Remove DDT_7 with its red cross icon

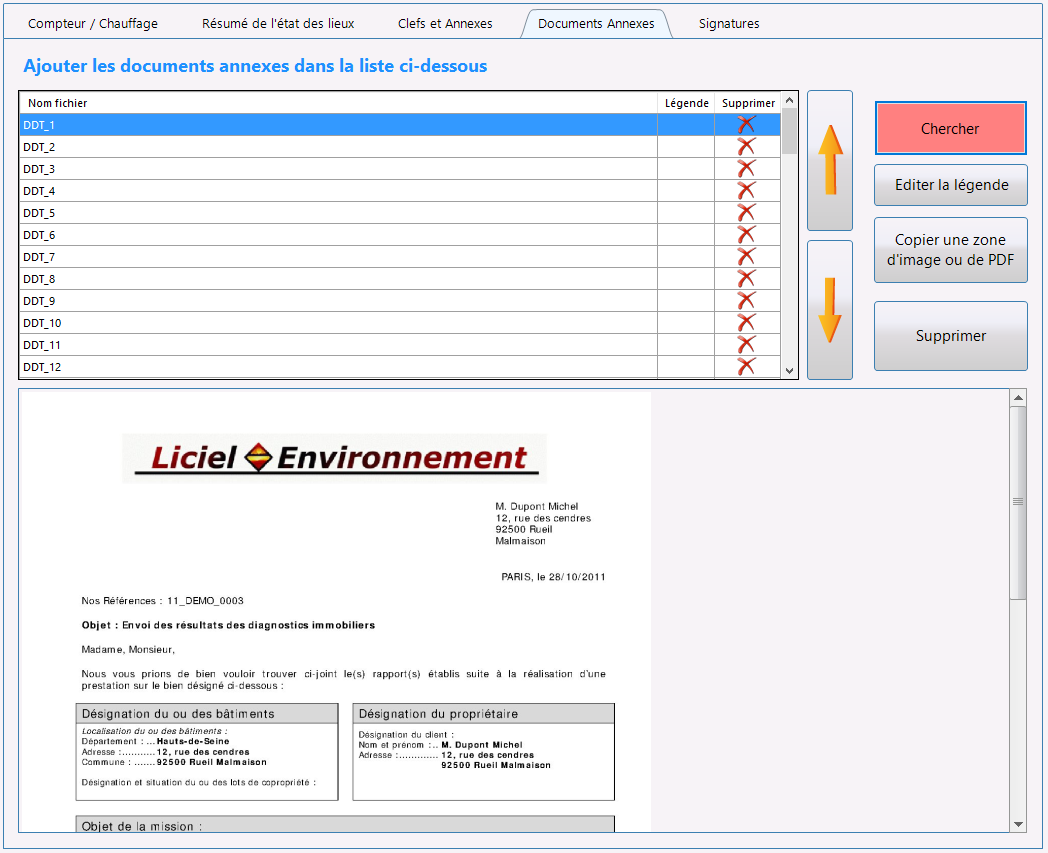click(747, 257)
